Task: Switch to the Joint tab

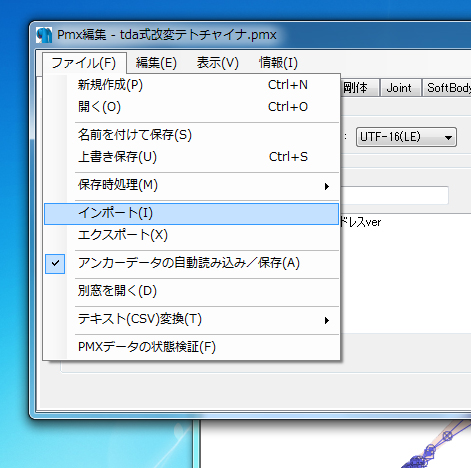Action: click(400, 88)
